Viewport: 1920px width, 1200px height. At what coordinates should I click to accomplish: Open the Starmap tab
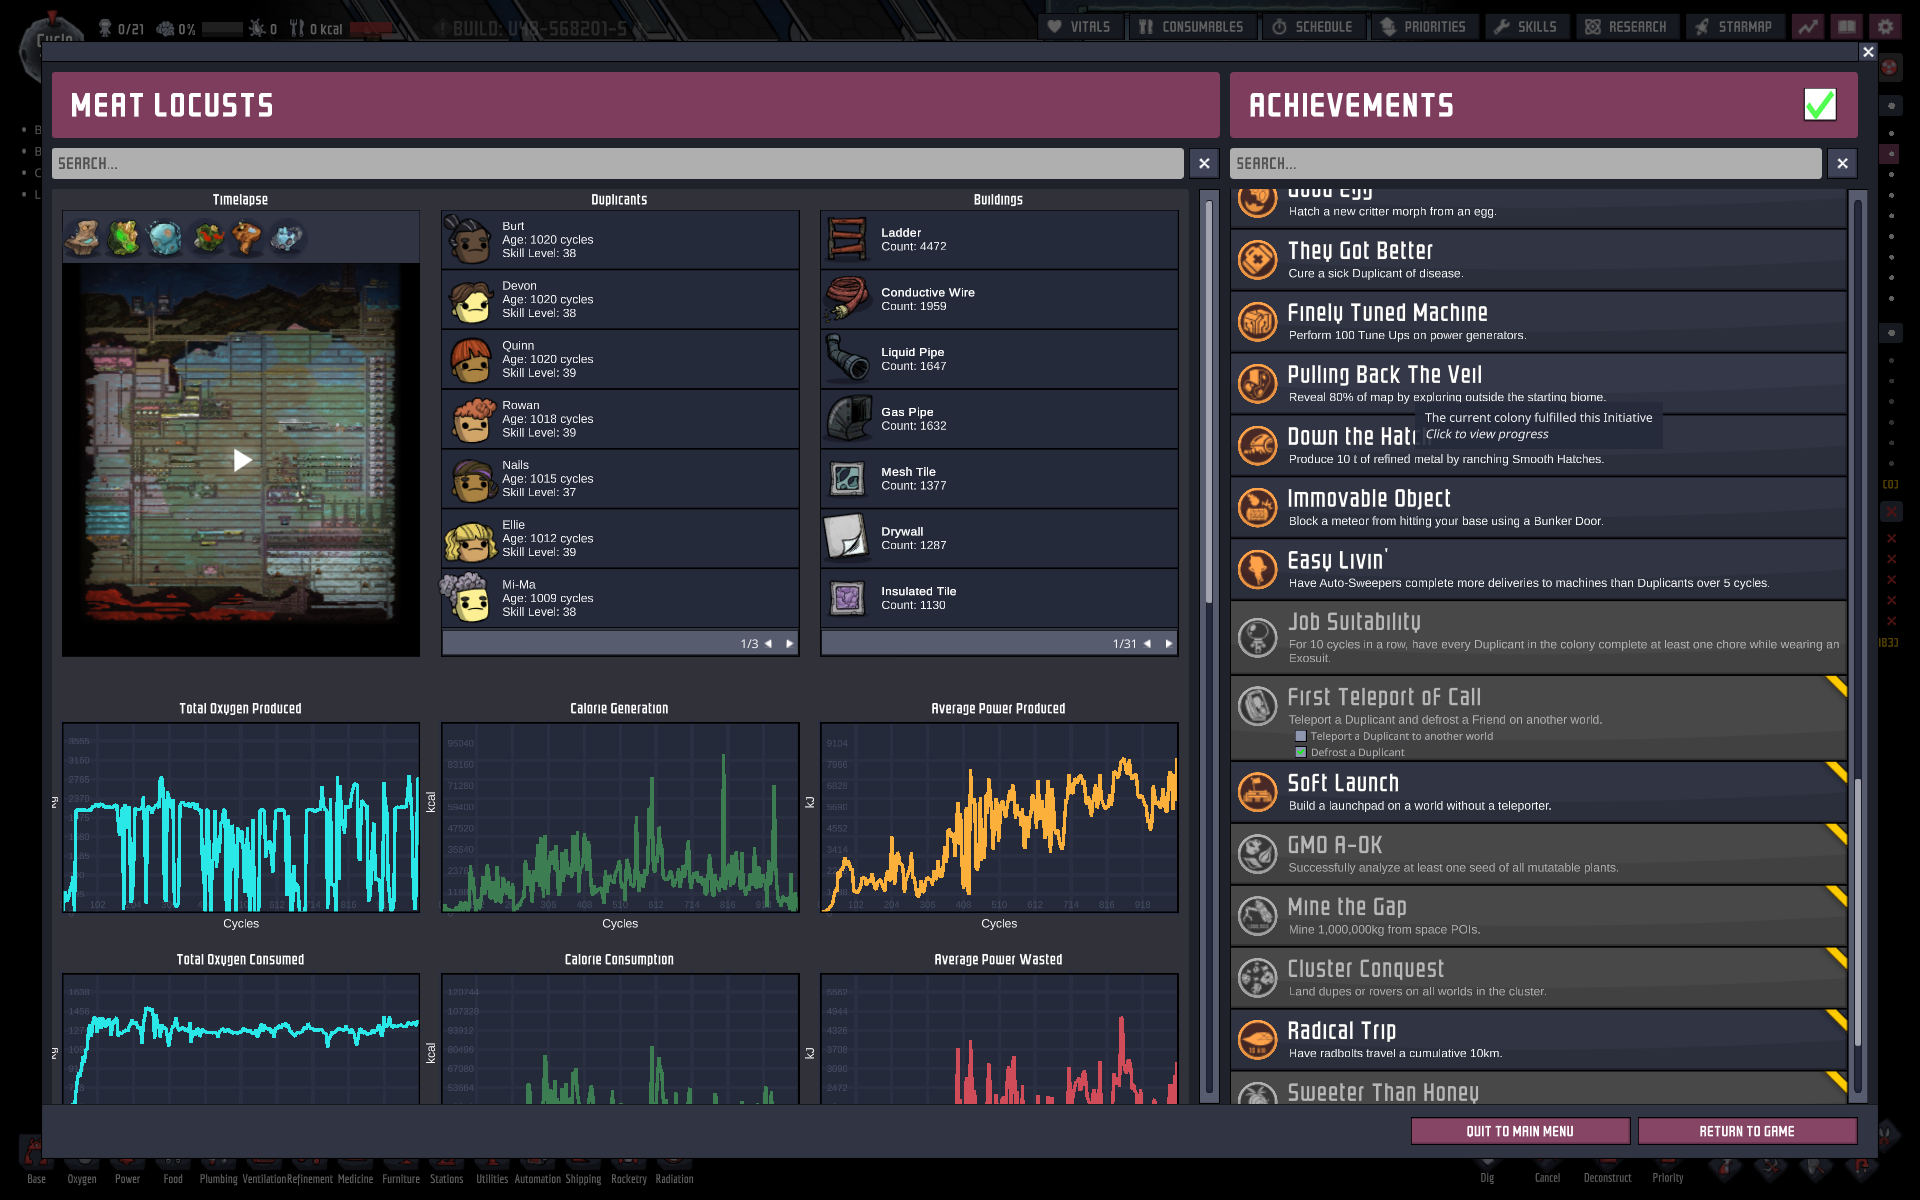pos(1734,27)
